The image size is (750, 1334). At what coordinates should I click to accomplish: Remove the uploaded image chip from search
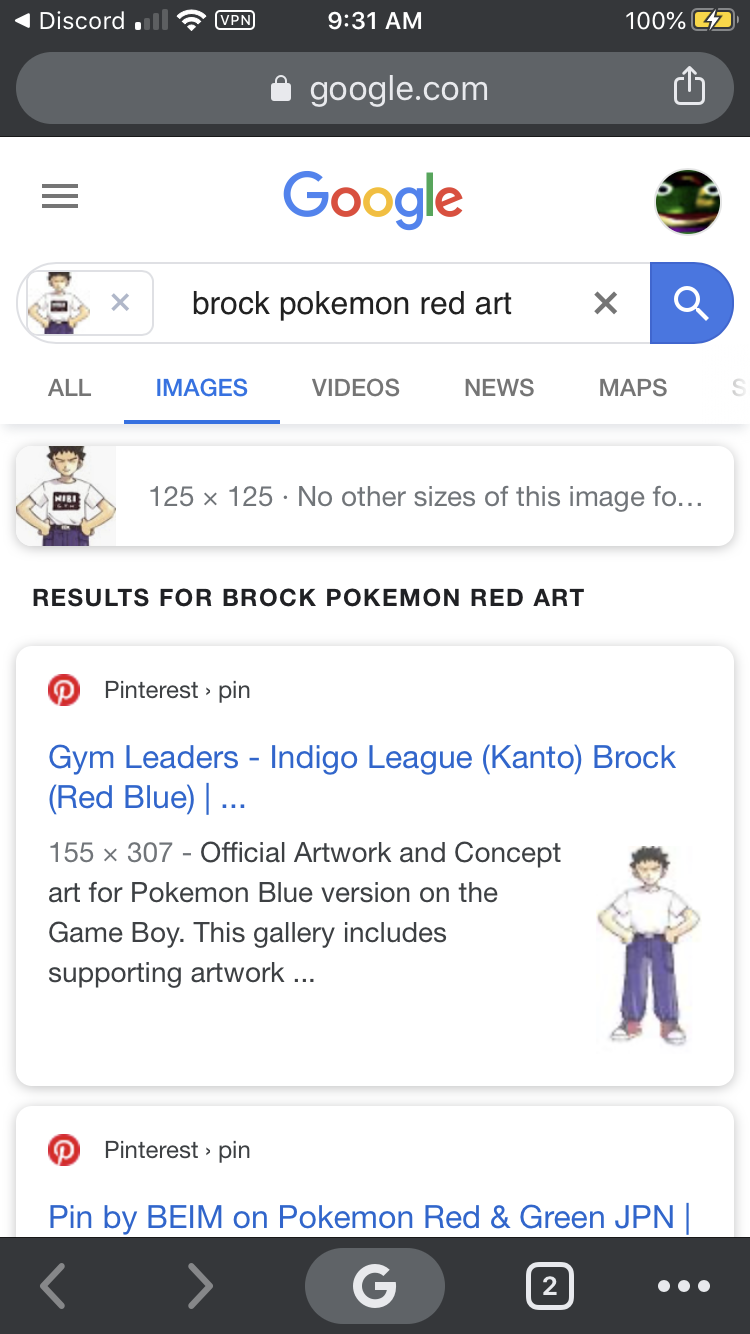tap(120, 302)
